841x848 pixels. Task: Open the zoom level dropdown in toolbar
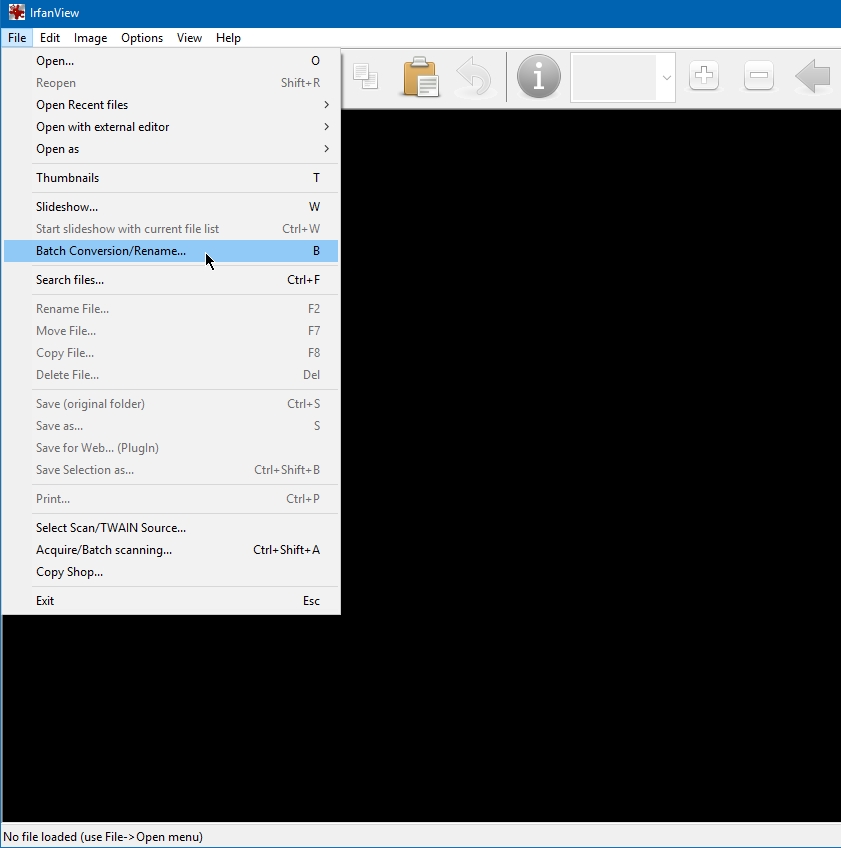666,77
